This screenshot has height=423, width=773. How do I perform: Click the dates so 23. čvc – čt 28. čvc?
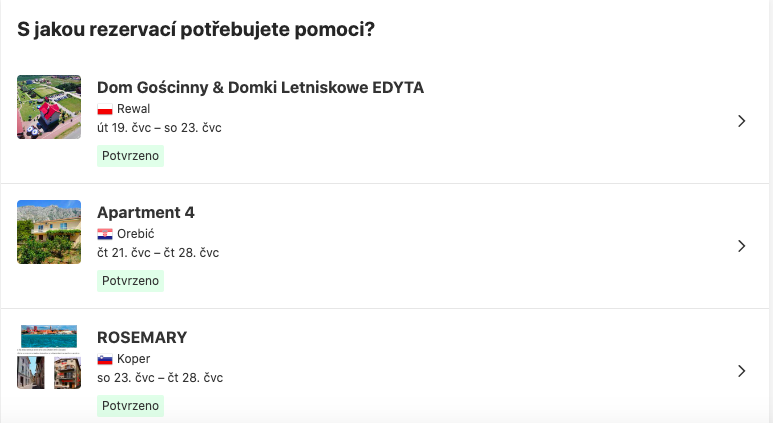(160, 378)
